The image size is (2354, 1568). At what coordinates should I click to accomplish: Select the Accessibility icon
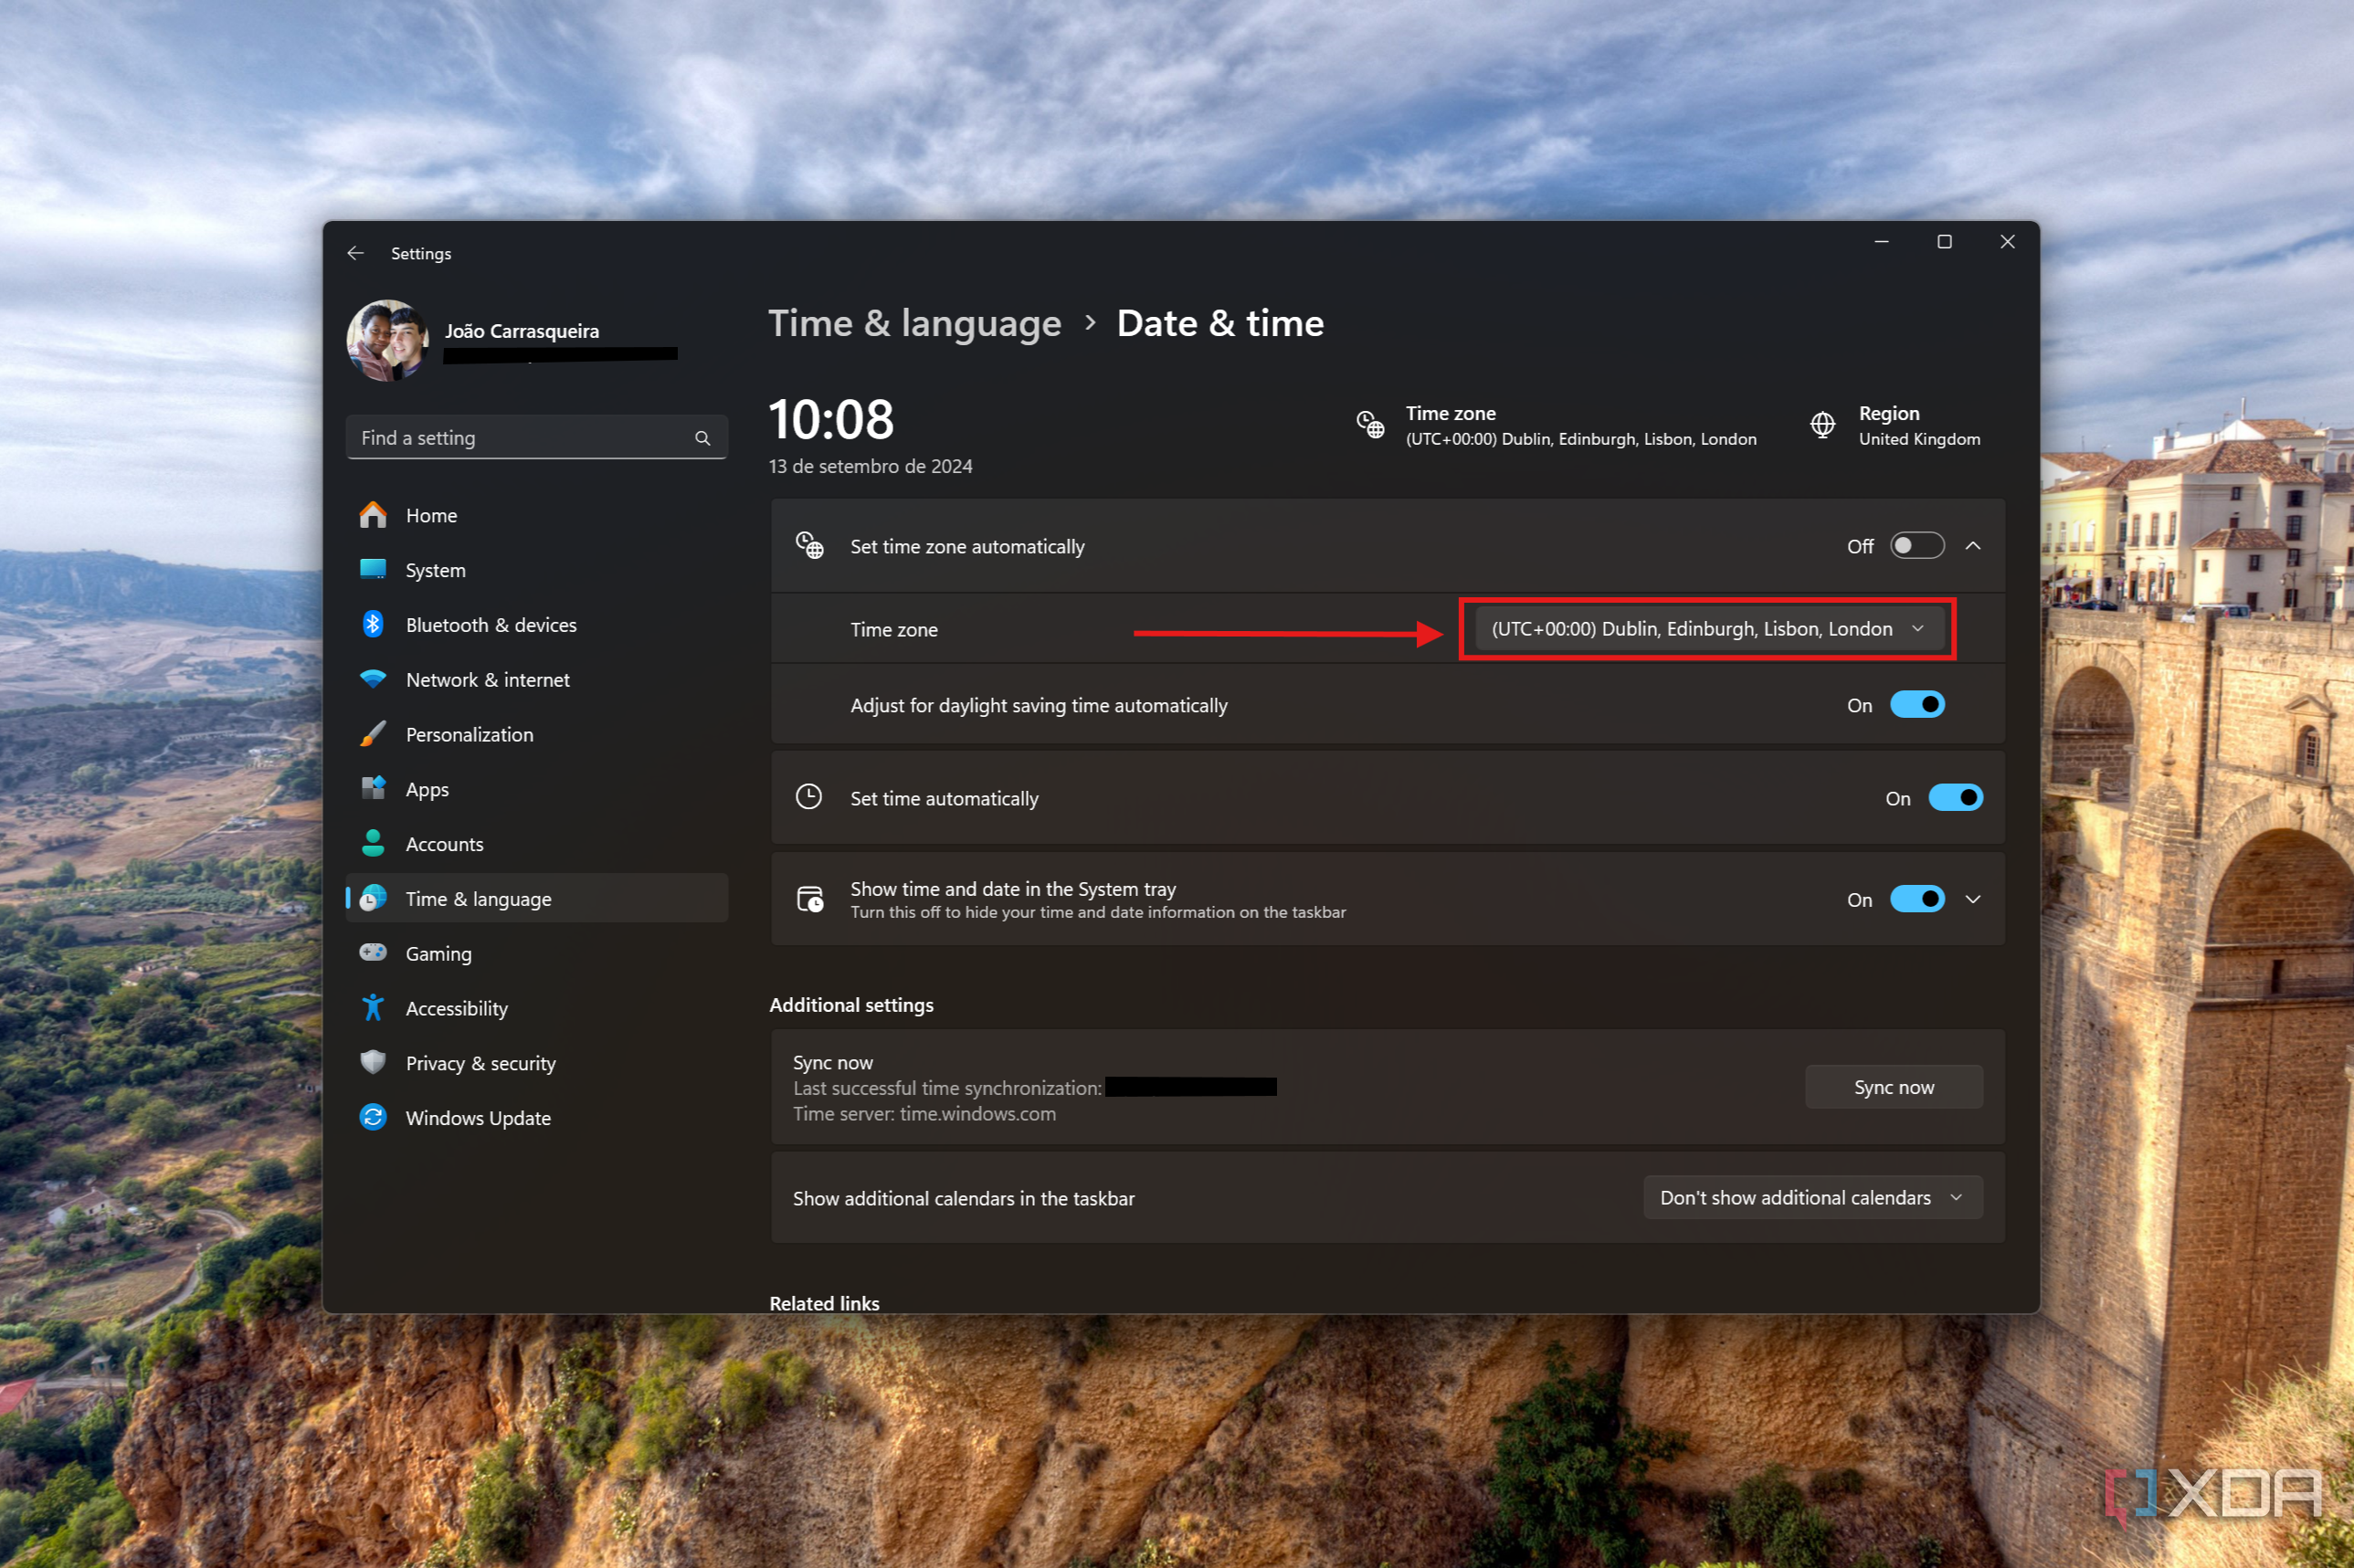(x=373, y=1007)
